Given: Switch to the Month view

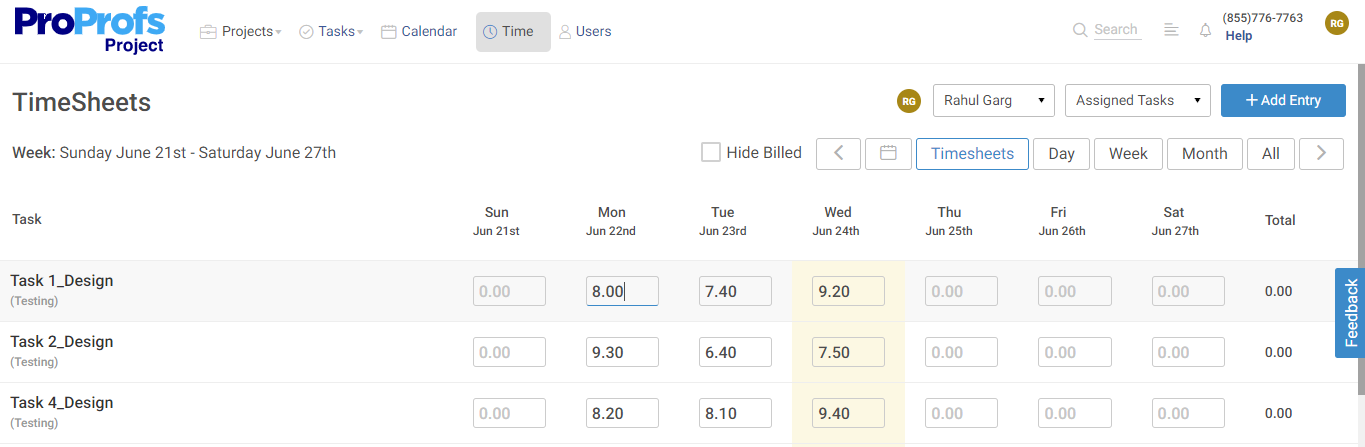Looking at the screenshot, I should tap(1205, 153).
